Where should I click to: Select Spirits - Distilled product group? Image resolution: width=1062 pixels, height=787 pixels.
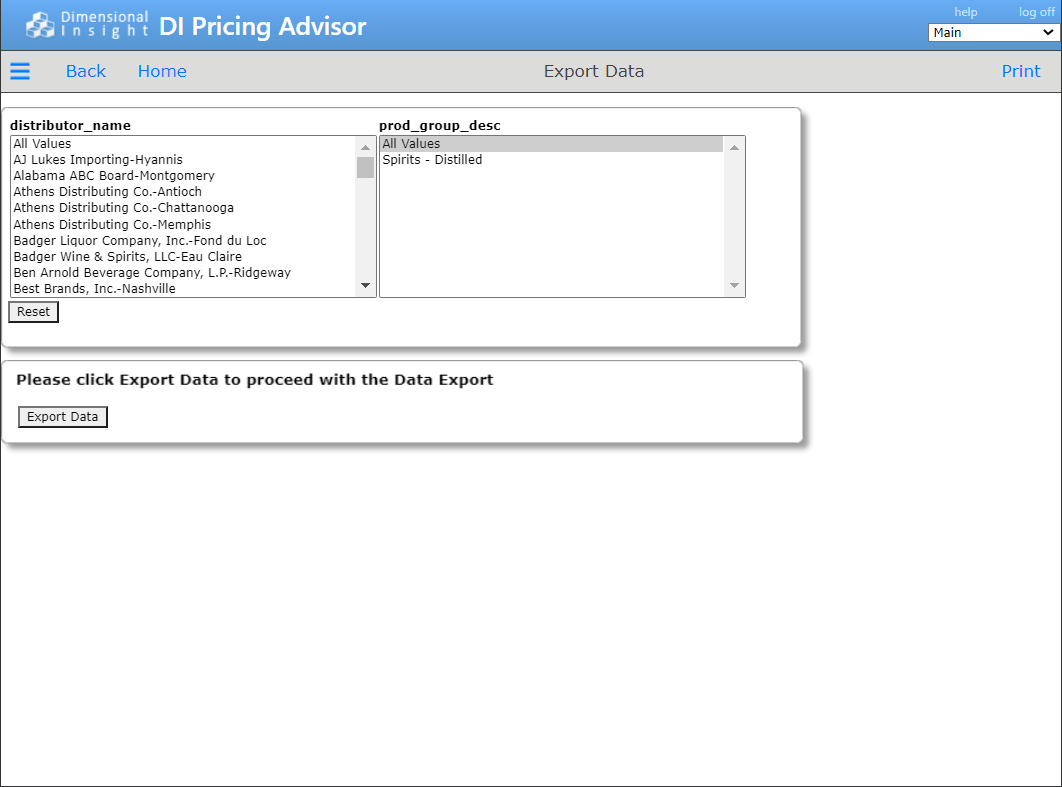[552, 160]
